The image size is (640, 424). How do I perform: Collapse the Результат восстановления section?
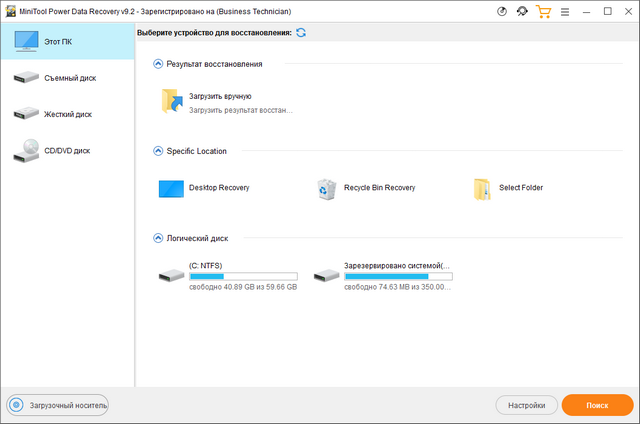tap(158, 64)
